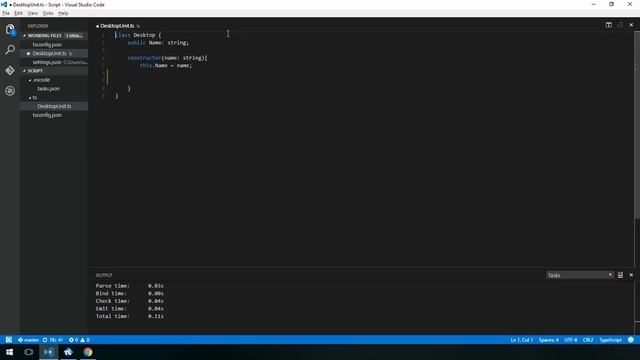640x360 pixels.
Task: Click the git sync changes indicator
Action: [53, 340]
